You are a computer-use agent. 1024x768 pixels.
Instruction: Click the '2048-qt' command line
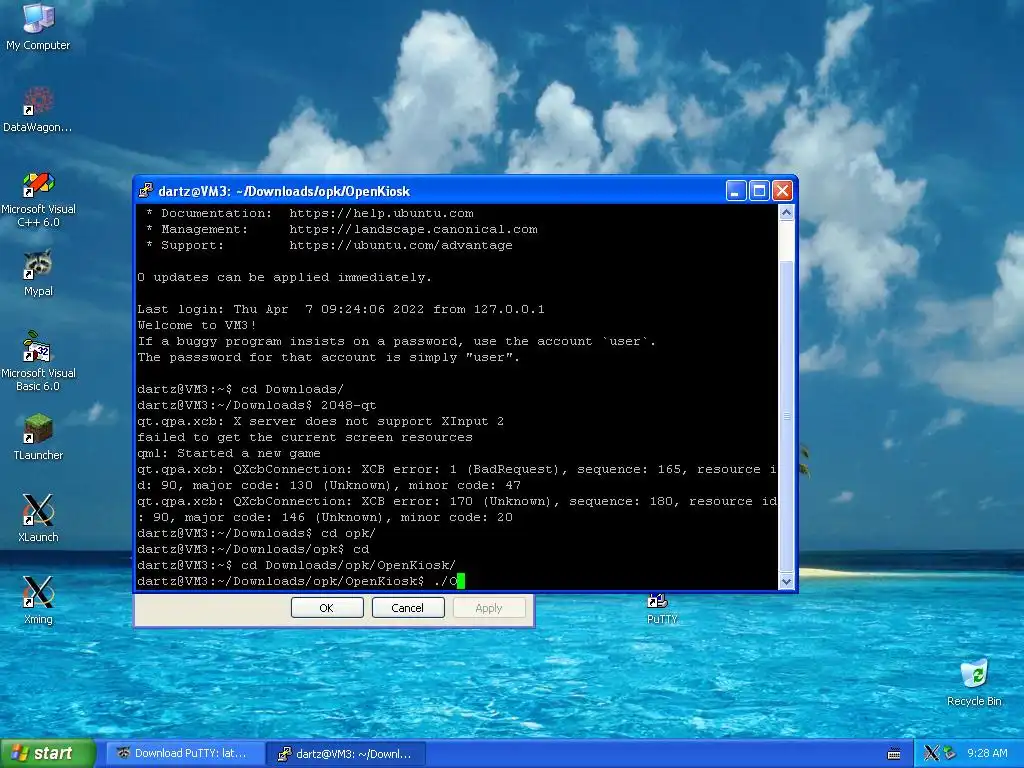point(257,405)
